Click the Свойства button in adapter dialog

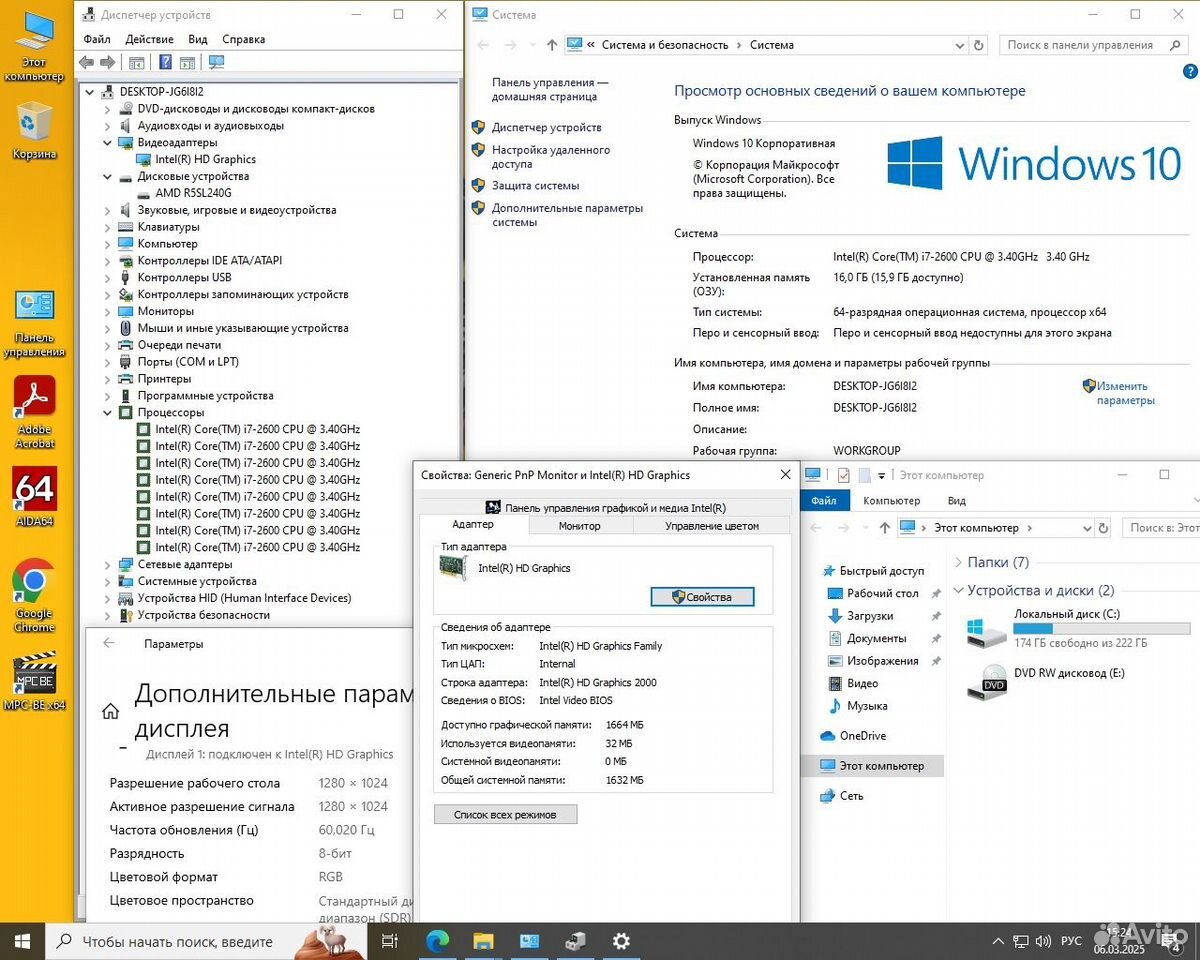702,597
